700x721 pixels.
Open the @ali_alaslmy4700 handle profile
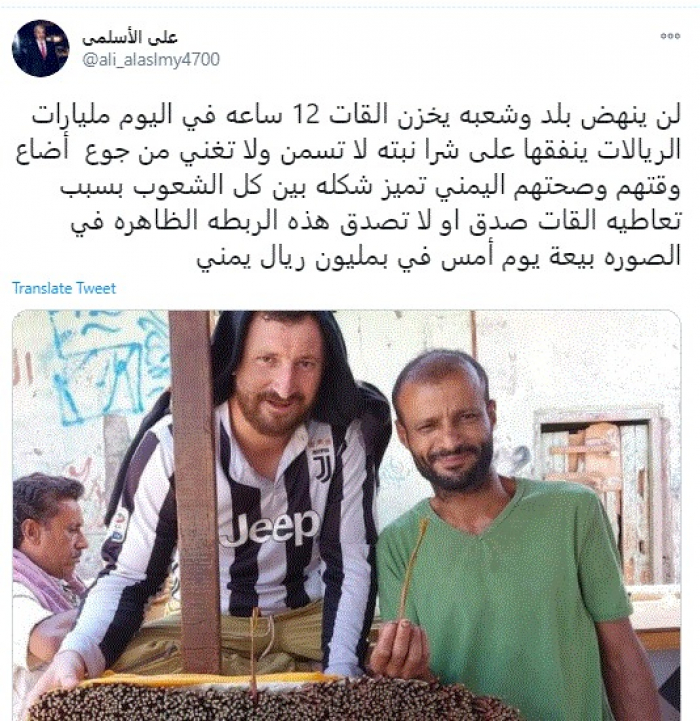[151, 60]
